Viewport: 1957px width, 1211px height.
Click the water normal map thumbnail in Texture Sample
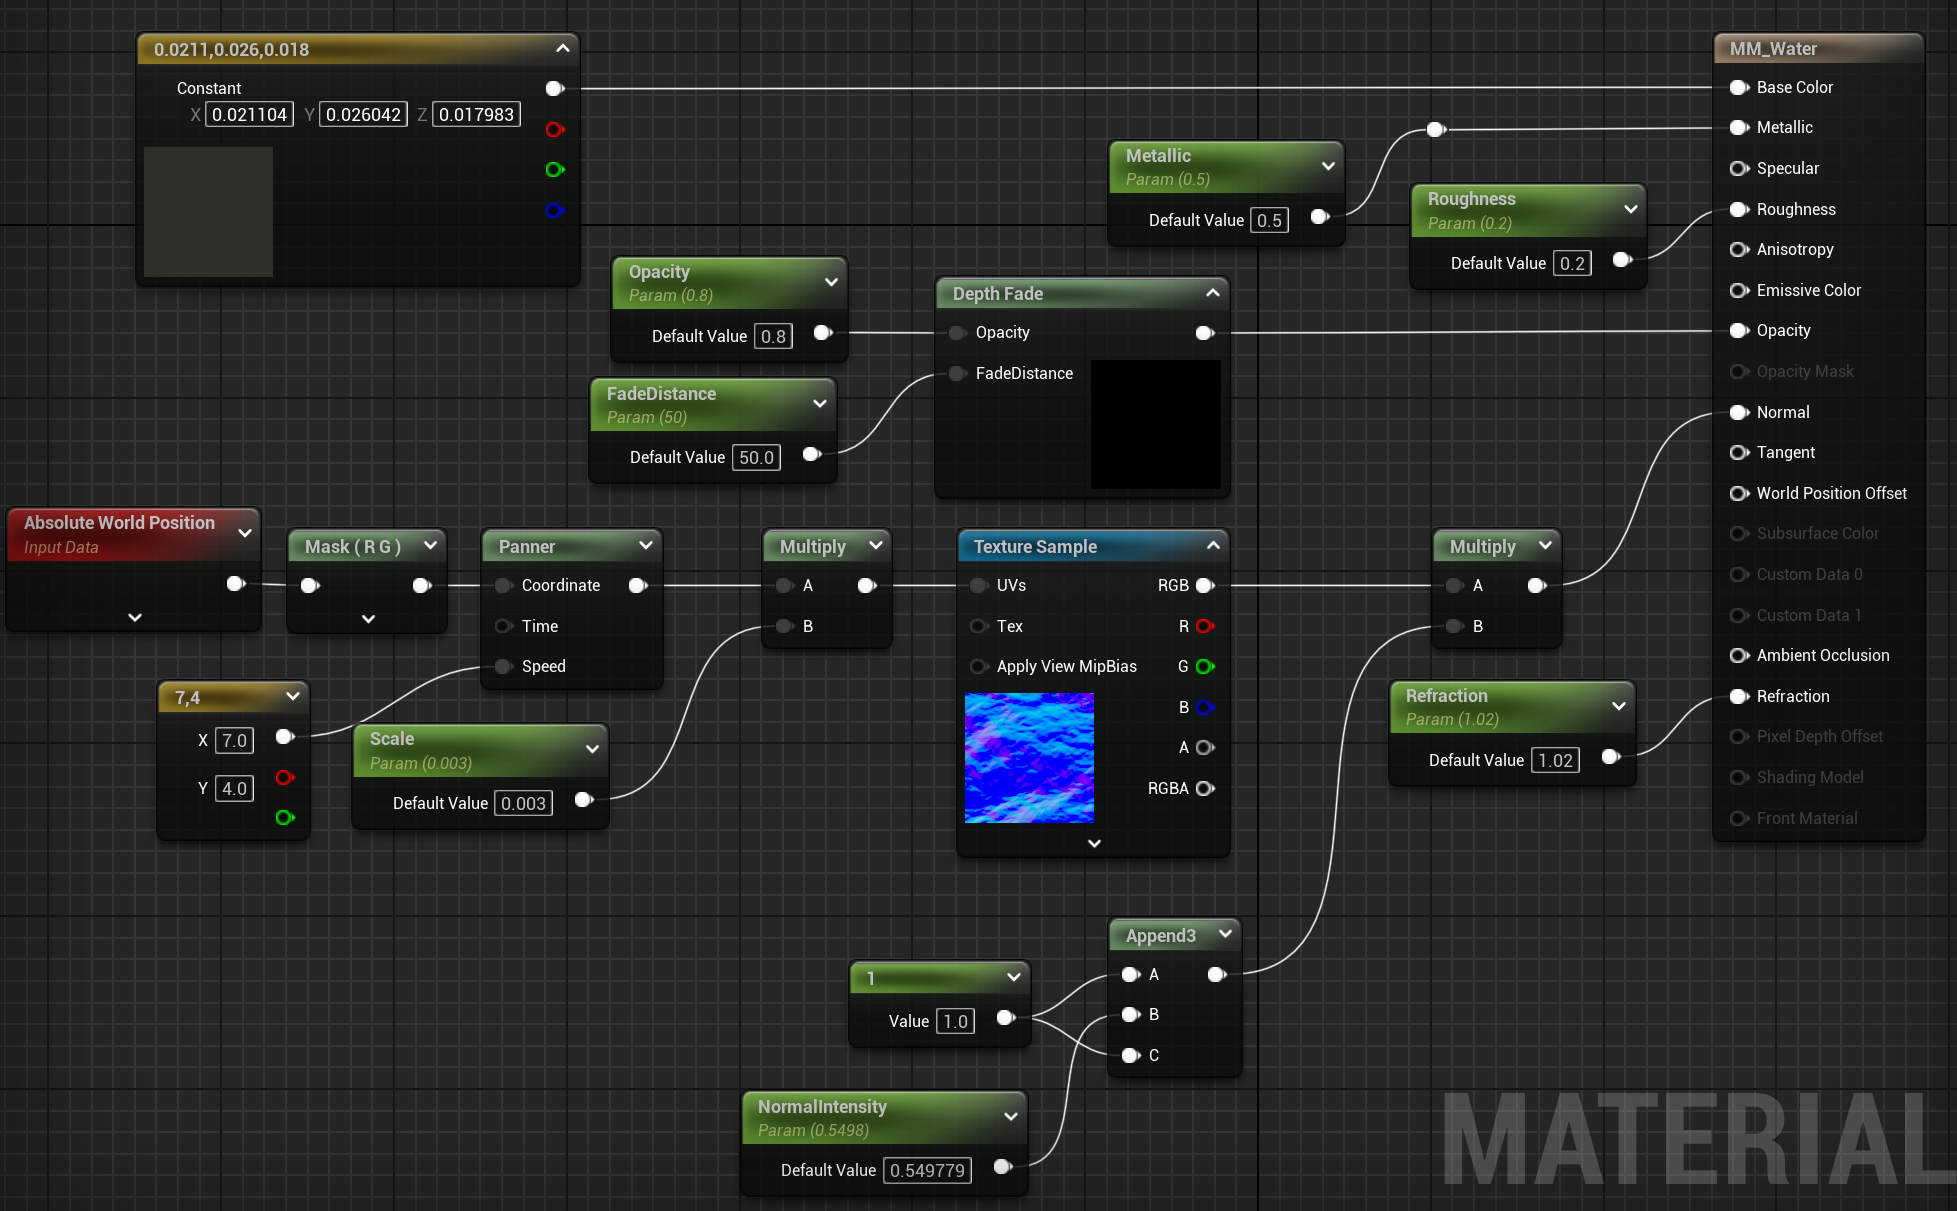[1029, 758]
